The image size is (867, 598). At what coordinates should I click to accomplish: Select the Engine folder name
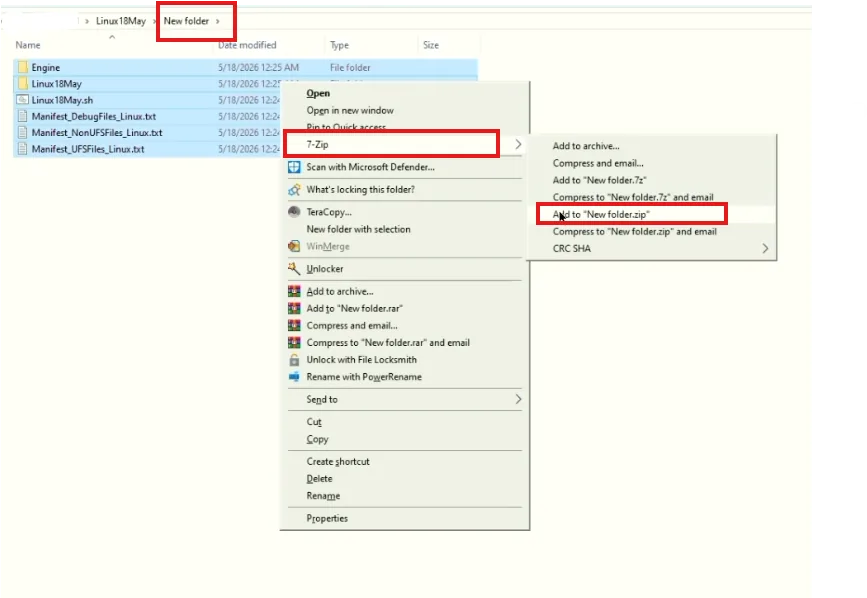[46, 67]
